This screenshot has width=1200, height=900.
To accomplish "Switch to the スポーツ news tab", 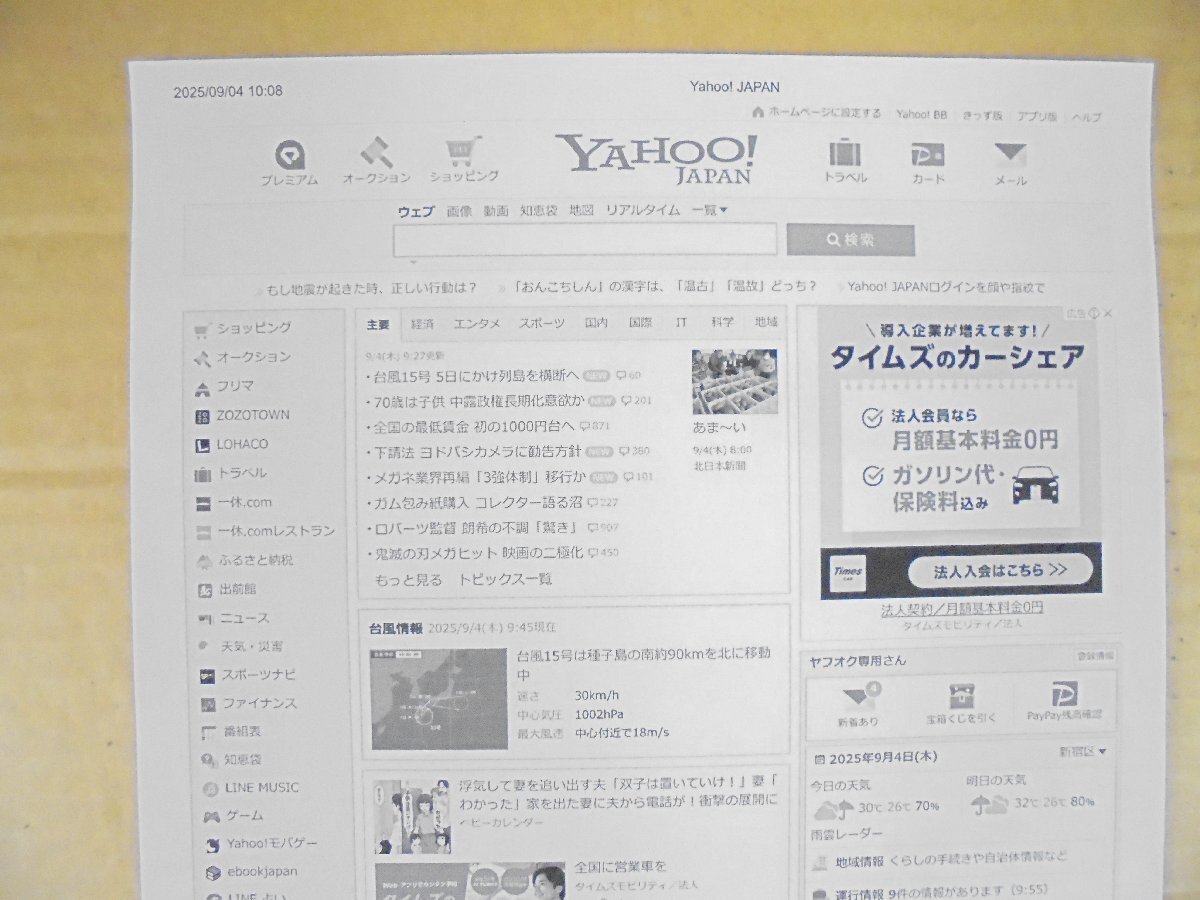I will click(541, 323).
